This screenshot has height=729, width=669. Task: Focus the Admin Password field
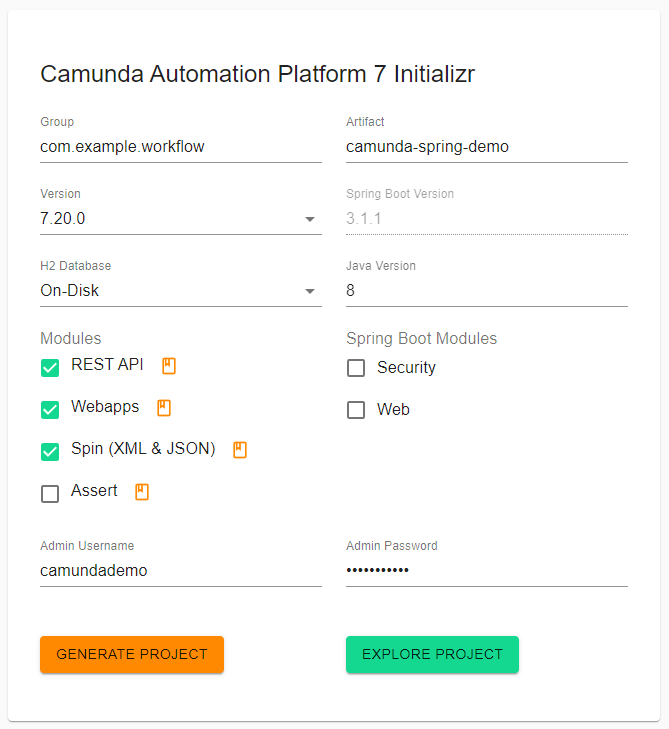pyautogui.click(x=487, y=570)
